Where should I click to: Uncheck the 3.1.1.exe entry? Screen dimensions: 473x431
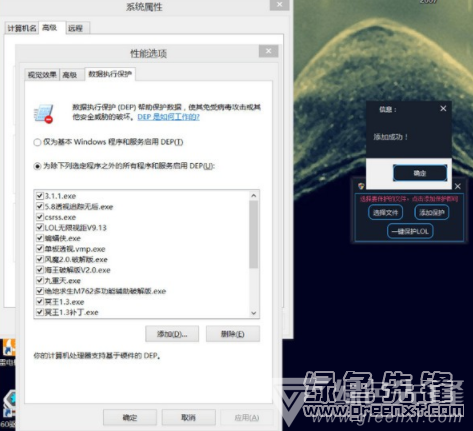40,196
